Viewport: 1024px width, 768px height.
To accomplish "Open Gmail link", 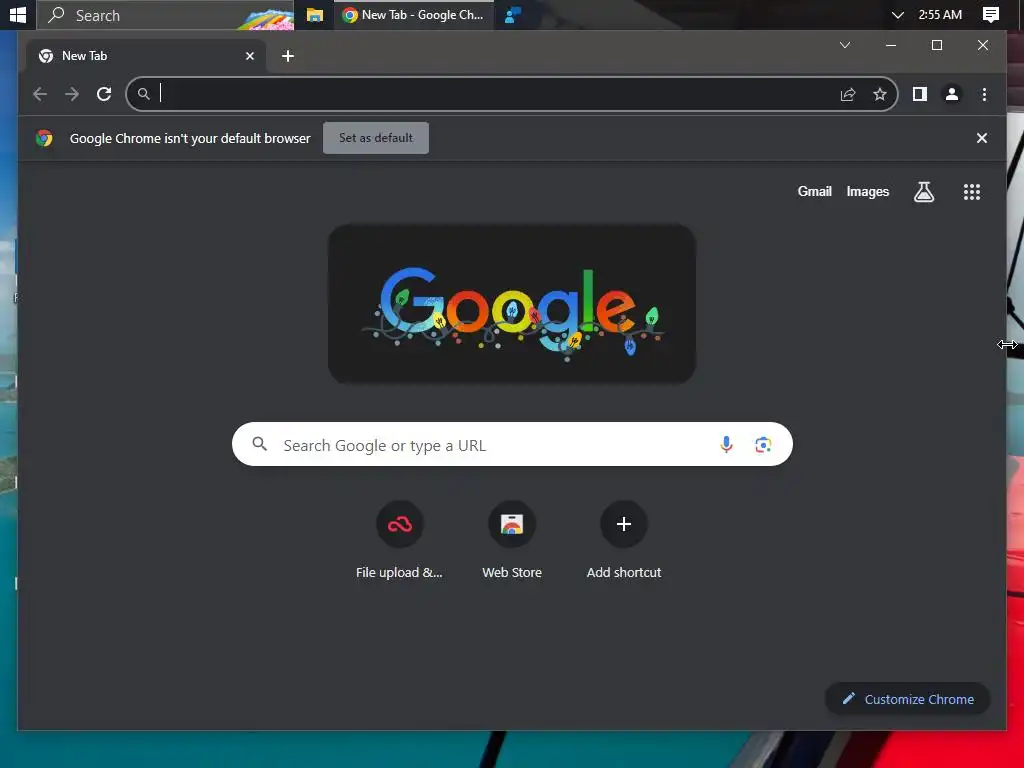I will (x=814, y=191).
